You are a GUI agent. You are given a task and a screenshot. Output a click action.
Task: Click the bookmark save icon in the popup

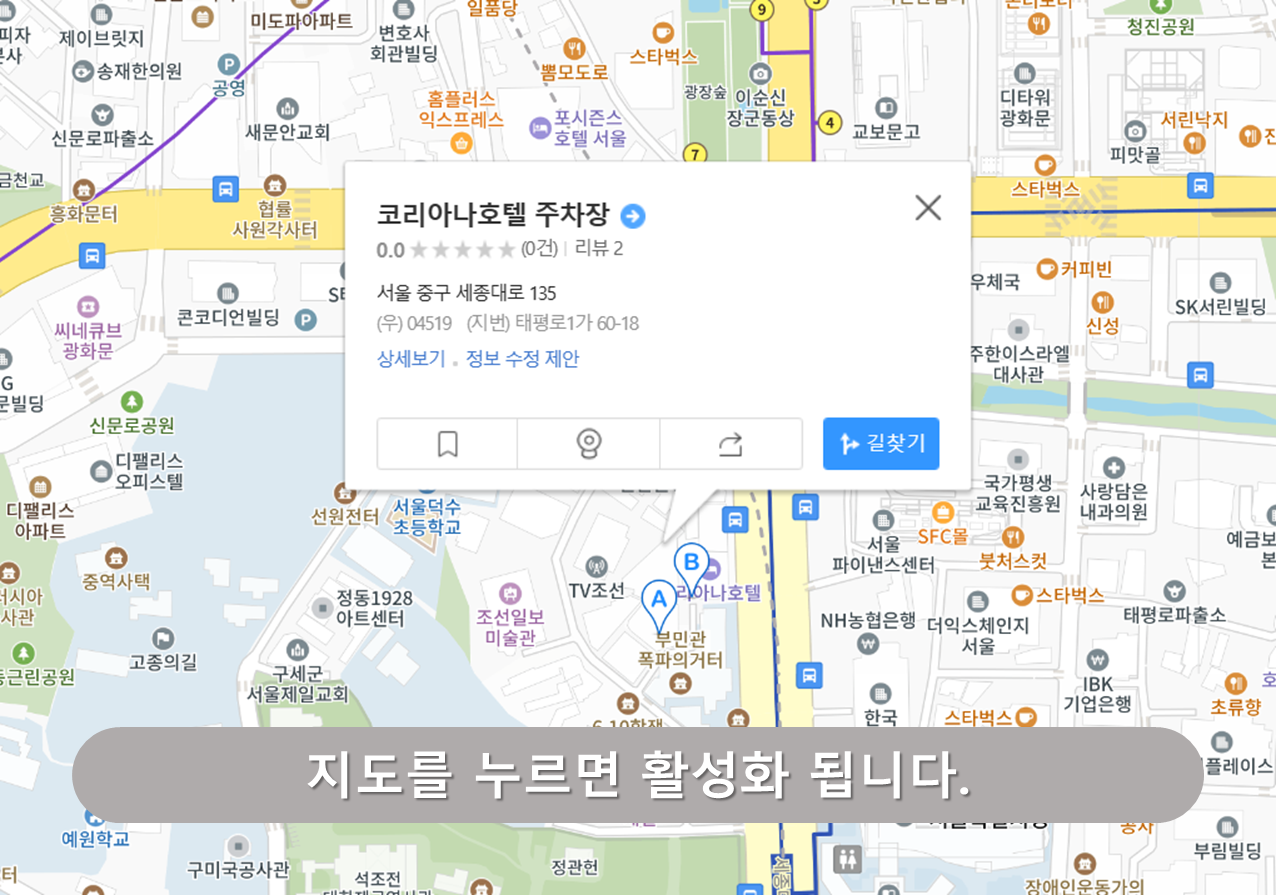(446, 443)
